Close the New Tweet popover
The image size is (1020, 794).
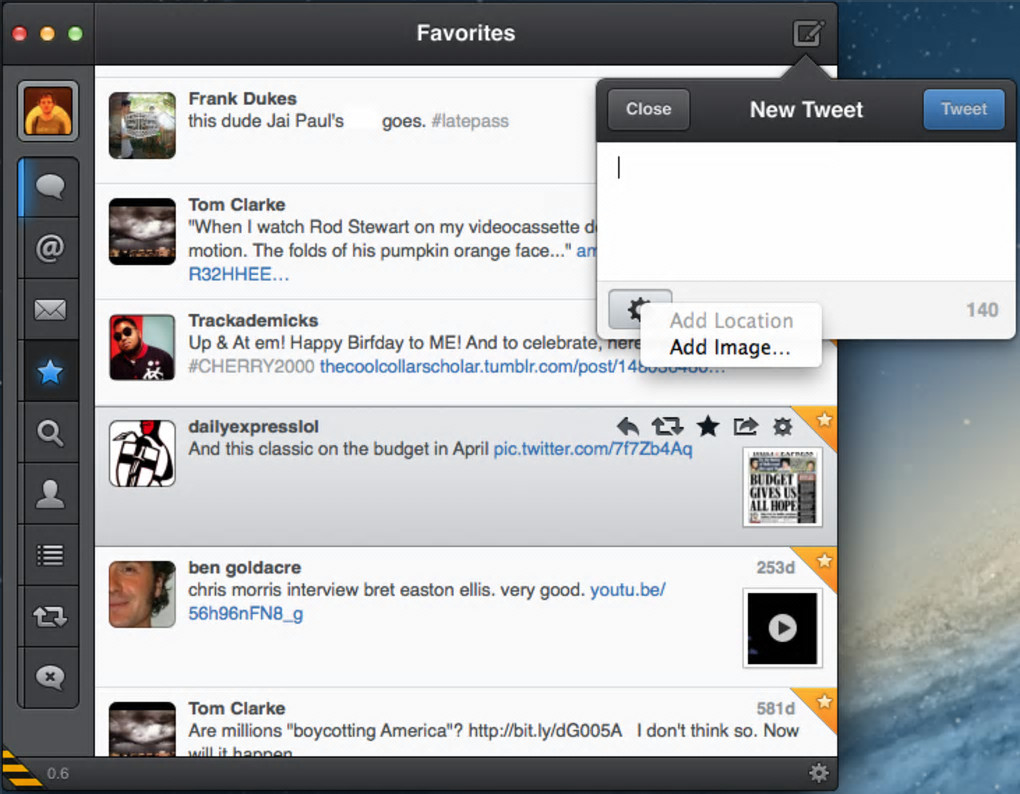coord(649,109)
